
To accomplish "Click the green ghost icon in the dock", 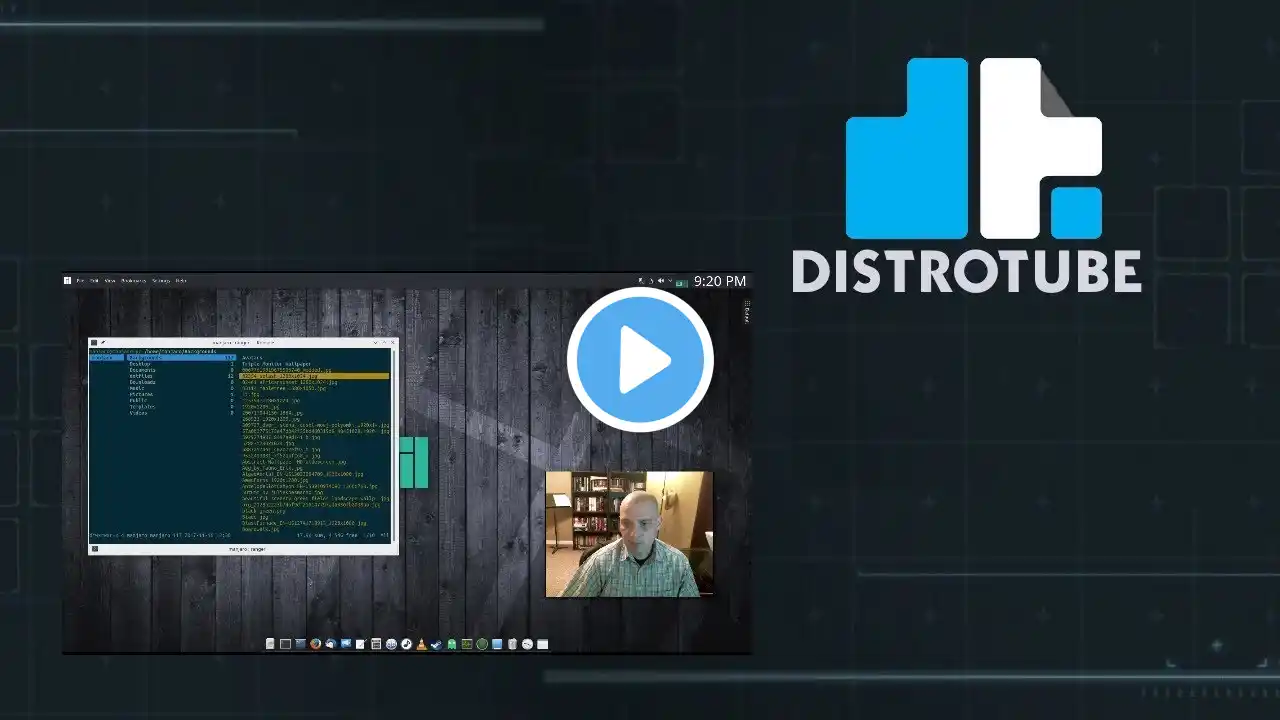I will [452, 644].
